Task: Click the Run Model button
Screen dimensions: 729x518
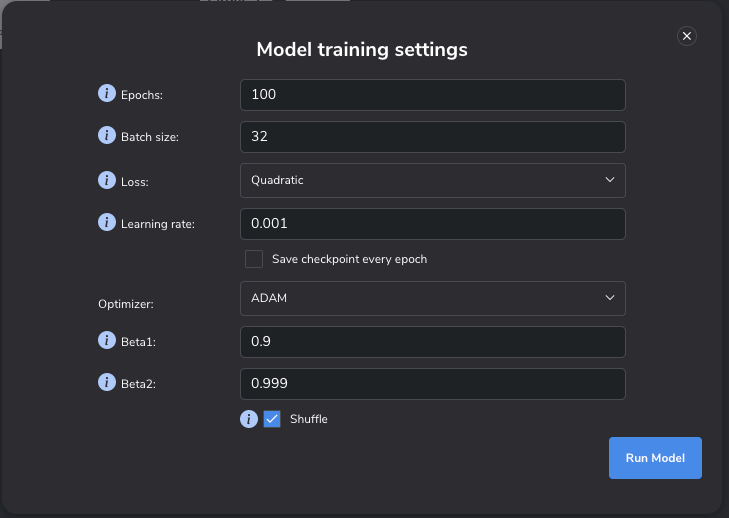Action: pyautogui.click(x=655, y=458)
